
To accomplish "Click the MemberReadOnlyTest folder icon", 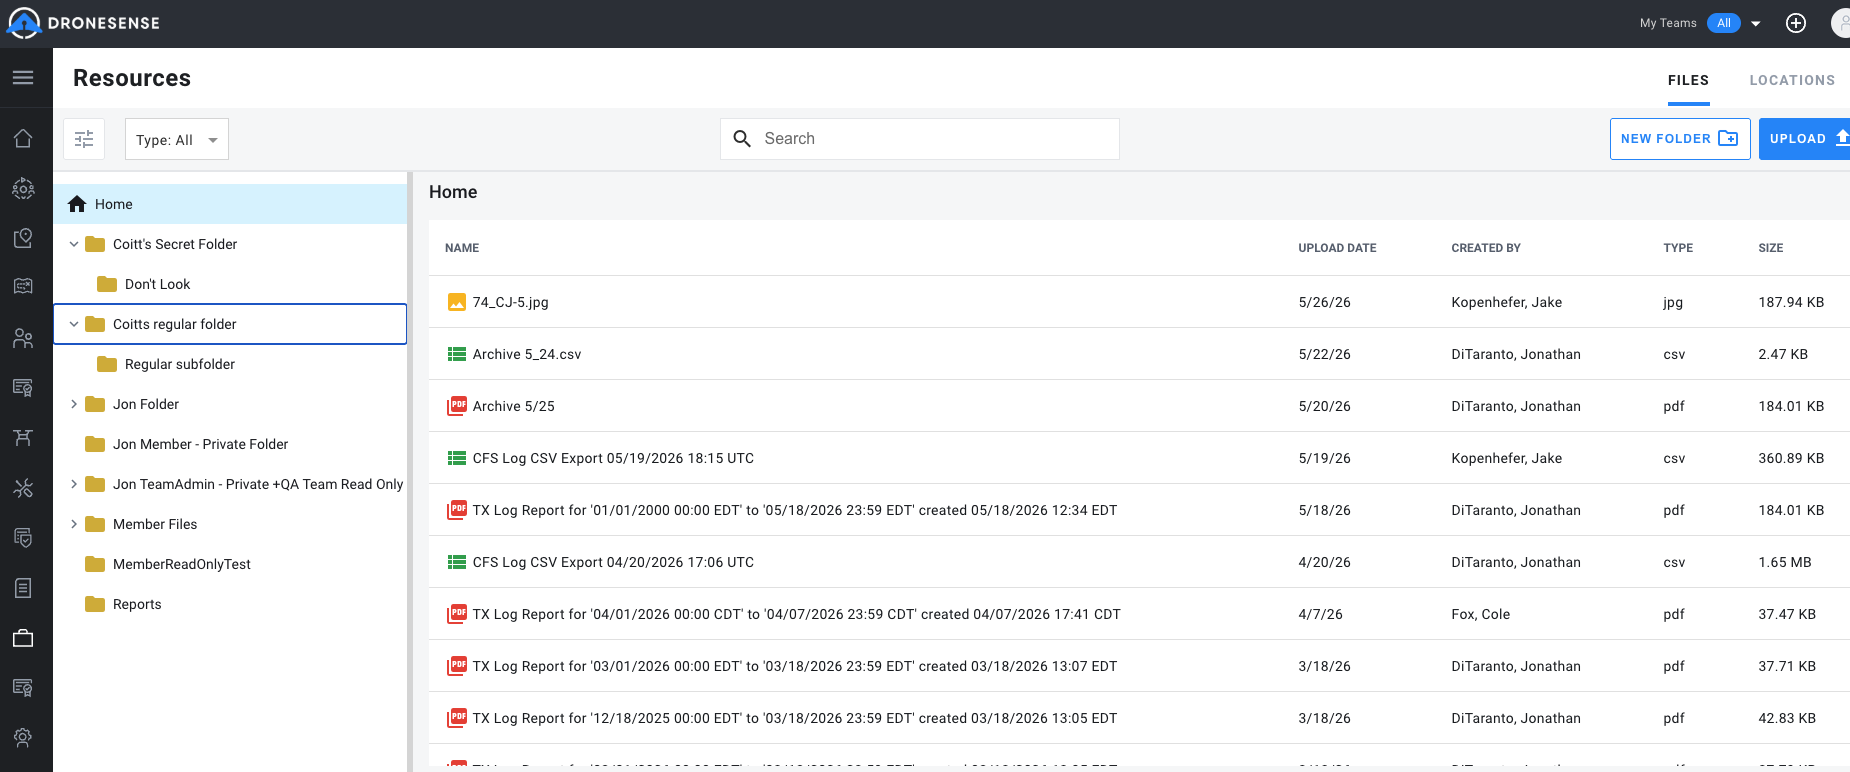I will click(95, 564).
